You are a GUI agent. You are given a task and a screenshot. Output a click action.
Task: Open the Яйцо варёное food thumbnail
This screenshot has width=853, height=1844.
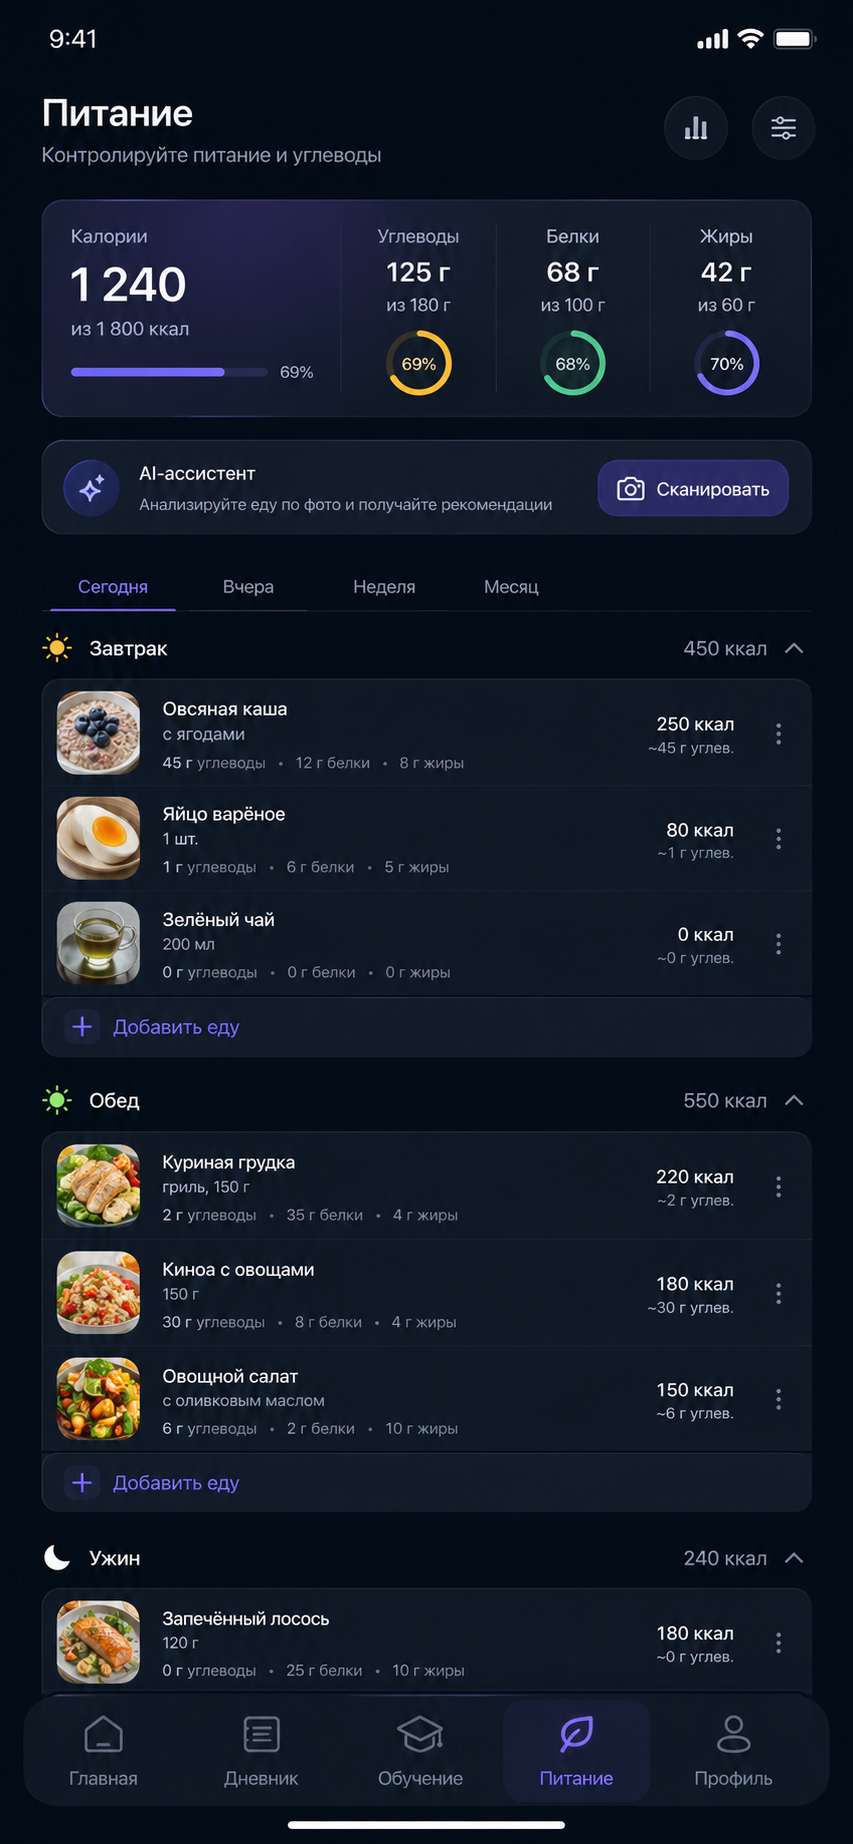(x=98, y=838)
